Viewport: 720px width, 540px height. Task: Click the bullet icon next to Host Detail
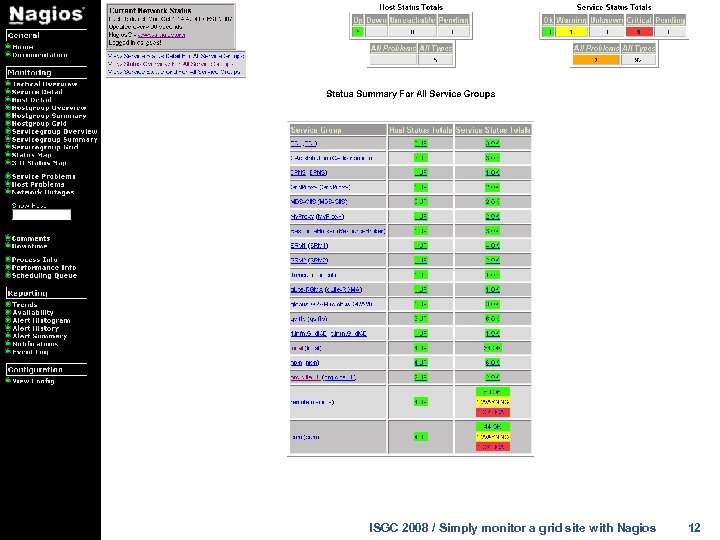click(x=8, y=99)
